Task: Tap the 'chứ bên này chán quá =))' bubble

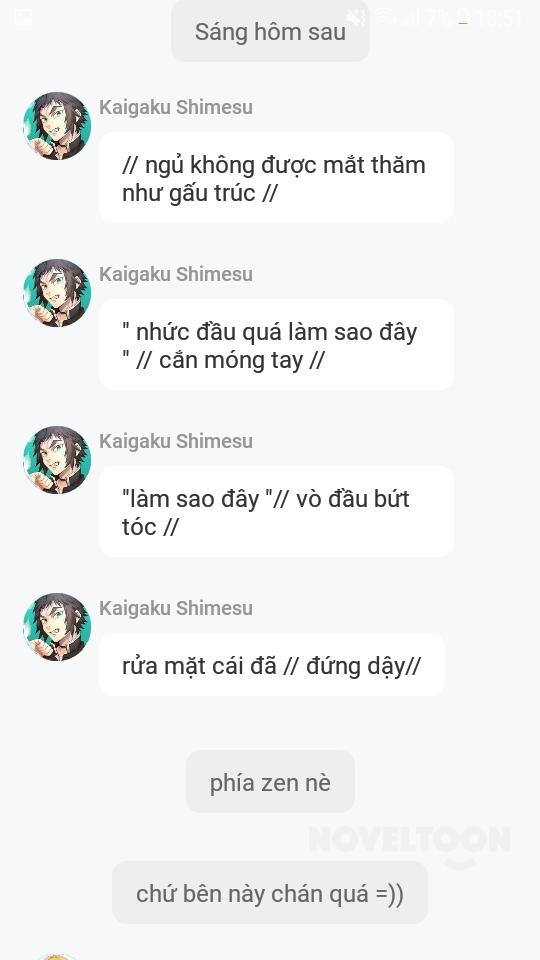Action: (270, 893)
